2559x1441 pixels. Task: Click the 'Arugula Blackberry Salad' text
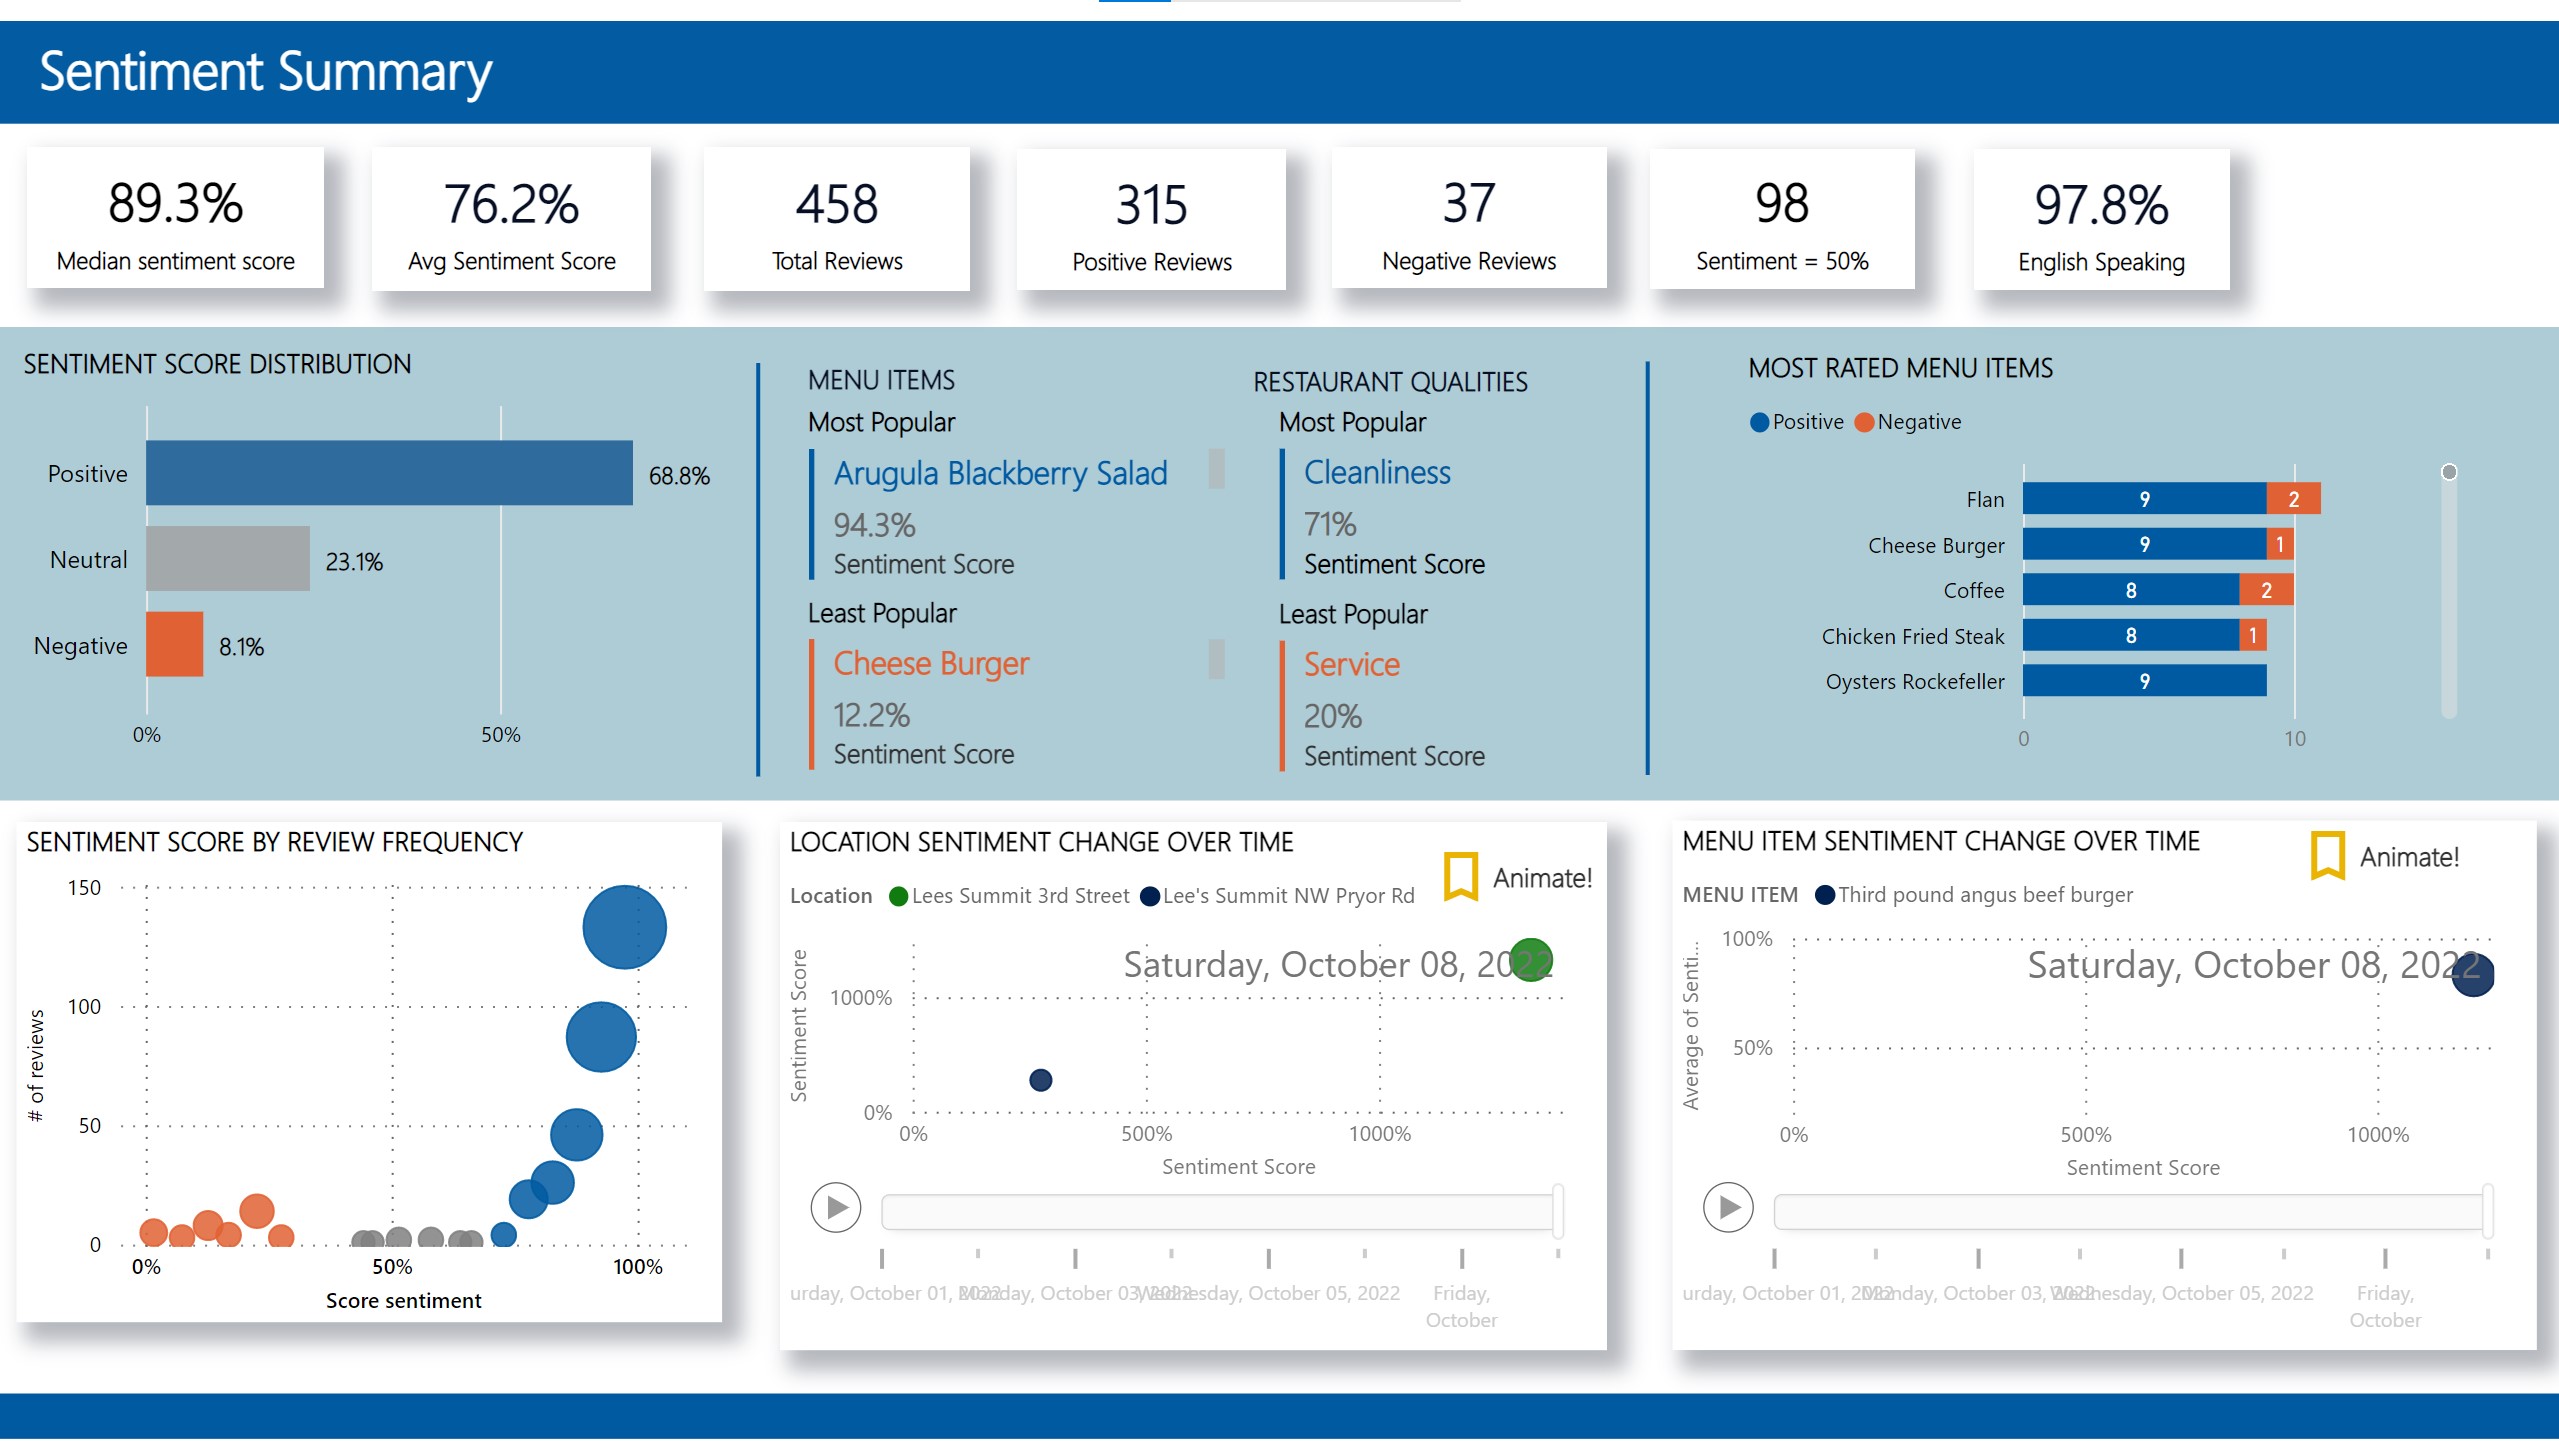tap(1000, 473)
